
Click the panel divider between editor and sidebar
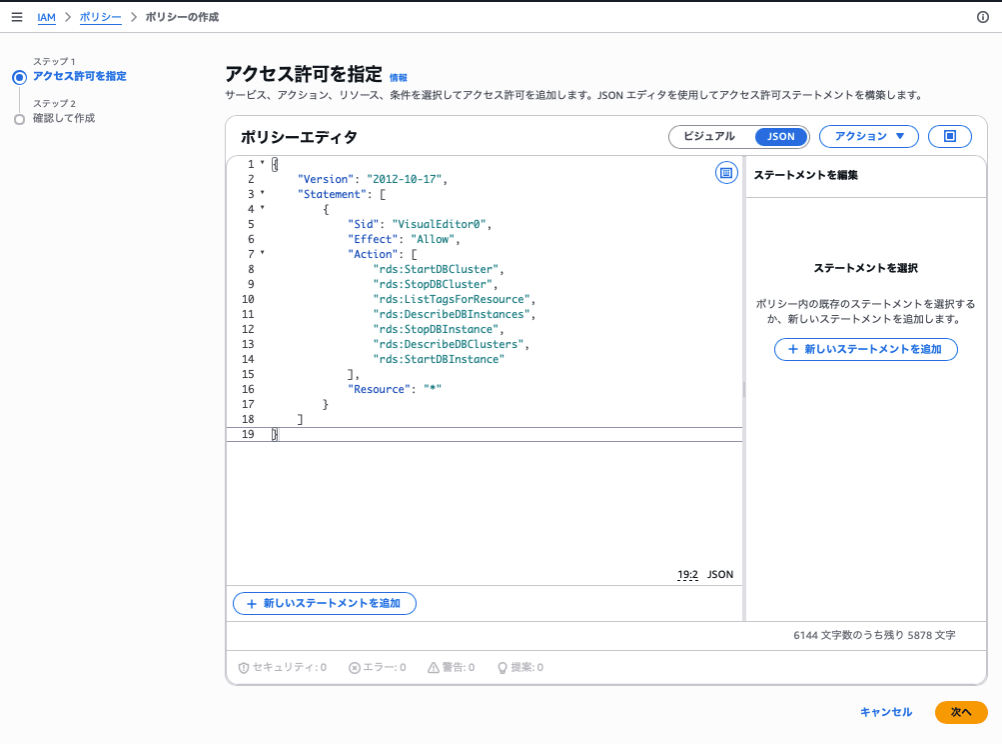pyautogui.click(x=744, y=389)
